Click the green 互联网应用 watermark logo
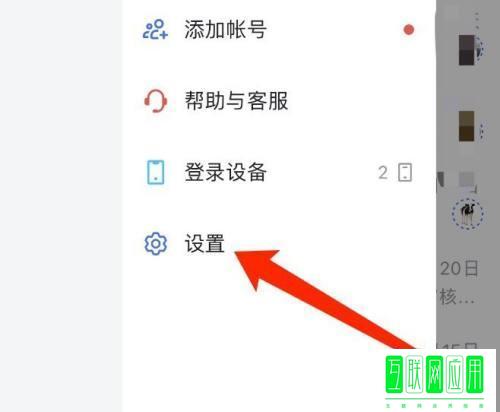 click(x=435, y=380)
